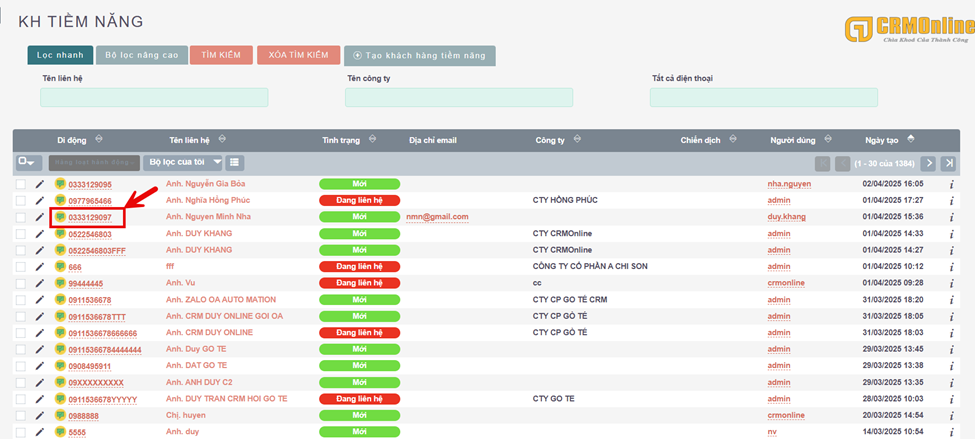Screen dimensions: 975x439
Task: Check the box on the 666 row
Action: pyautogui.click(x=21, y=266)
